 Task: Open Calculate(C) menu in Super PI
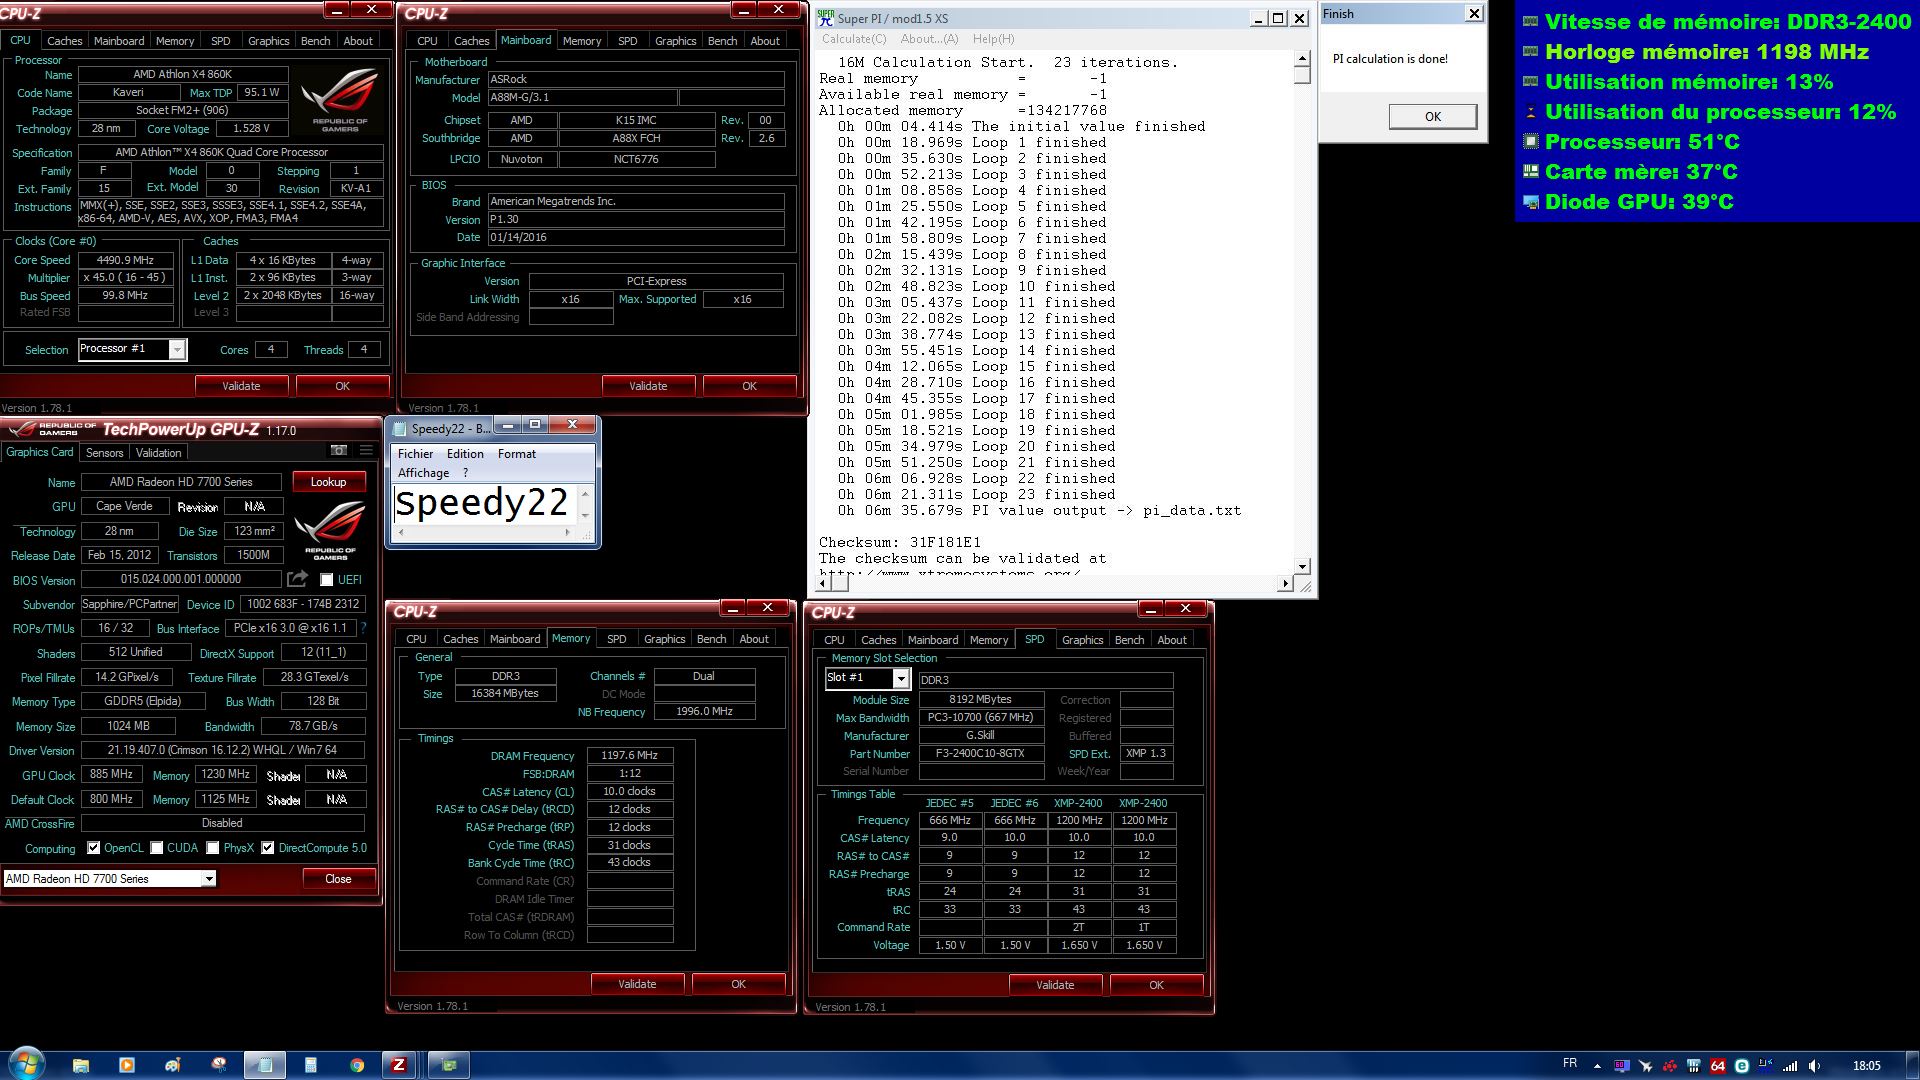coord(854,39)
